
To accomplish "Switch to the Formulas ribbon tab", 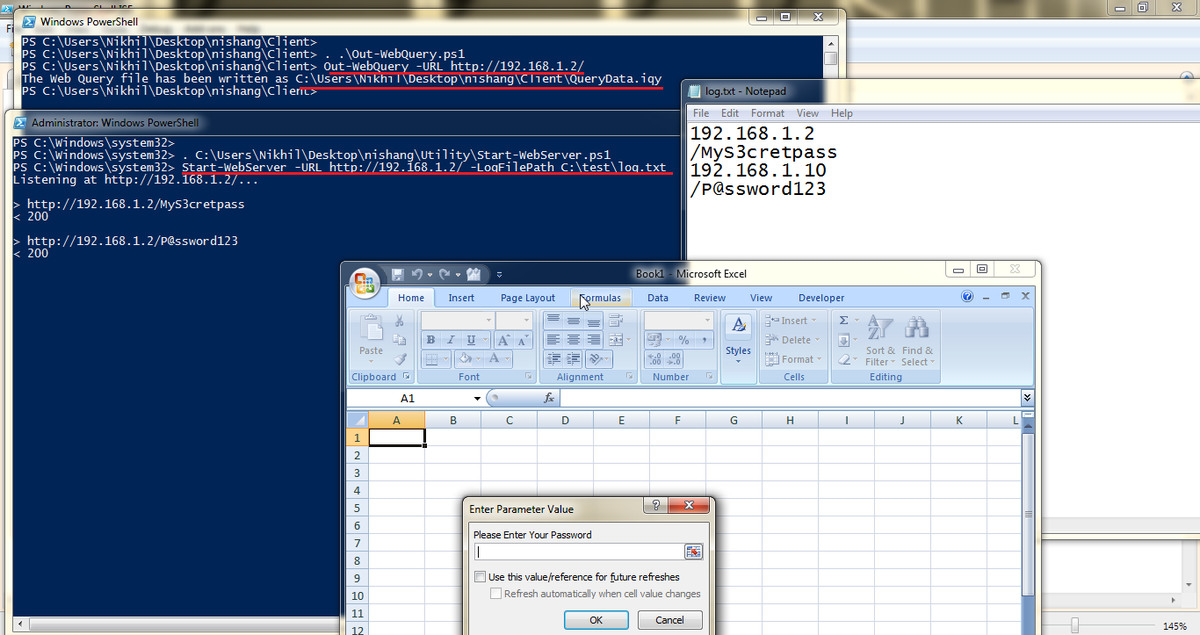I will pyautogui.click(x=600, y=298).
